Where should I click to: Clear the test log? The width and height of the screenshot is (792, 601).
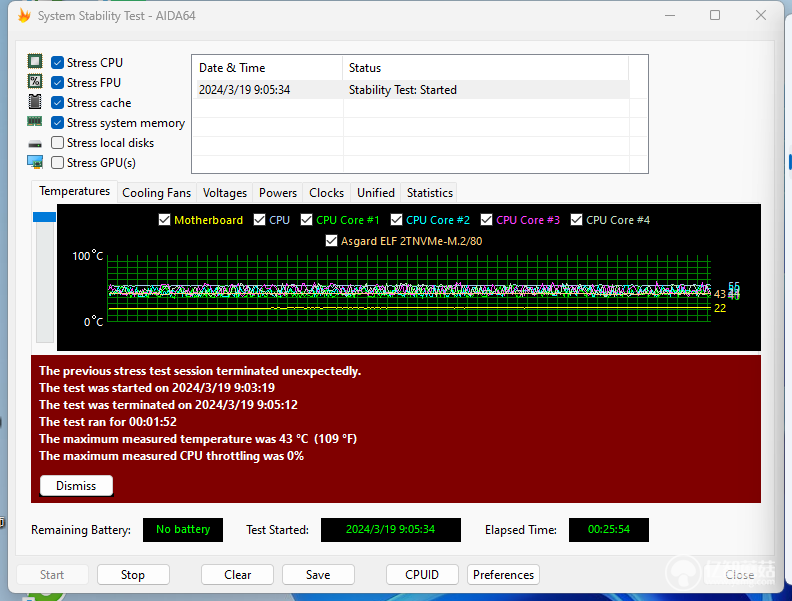tap(237, 575)
